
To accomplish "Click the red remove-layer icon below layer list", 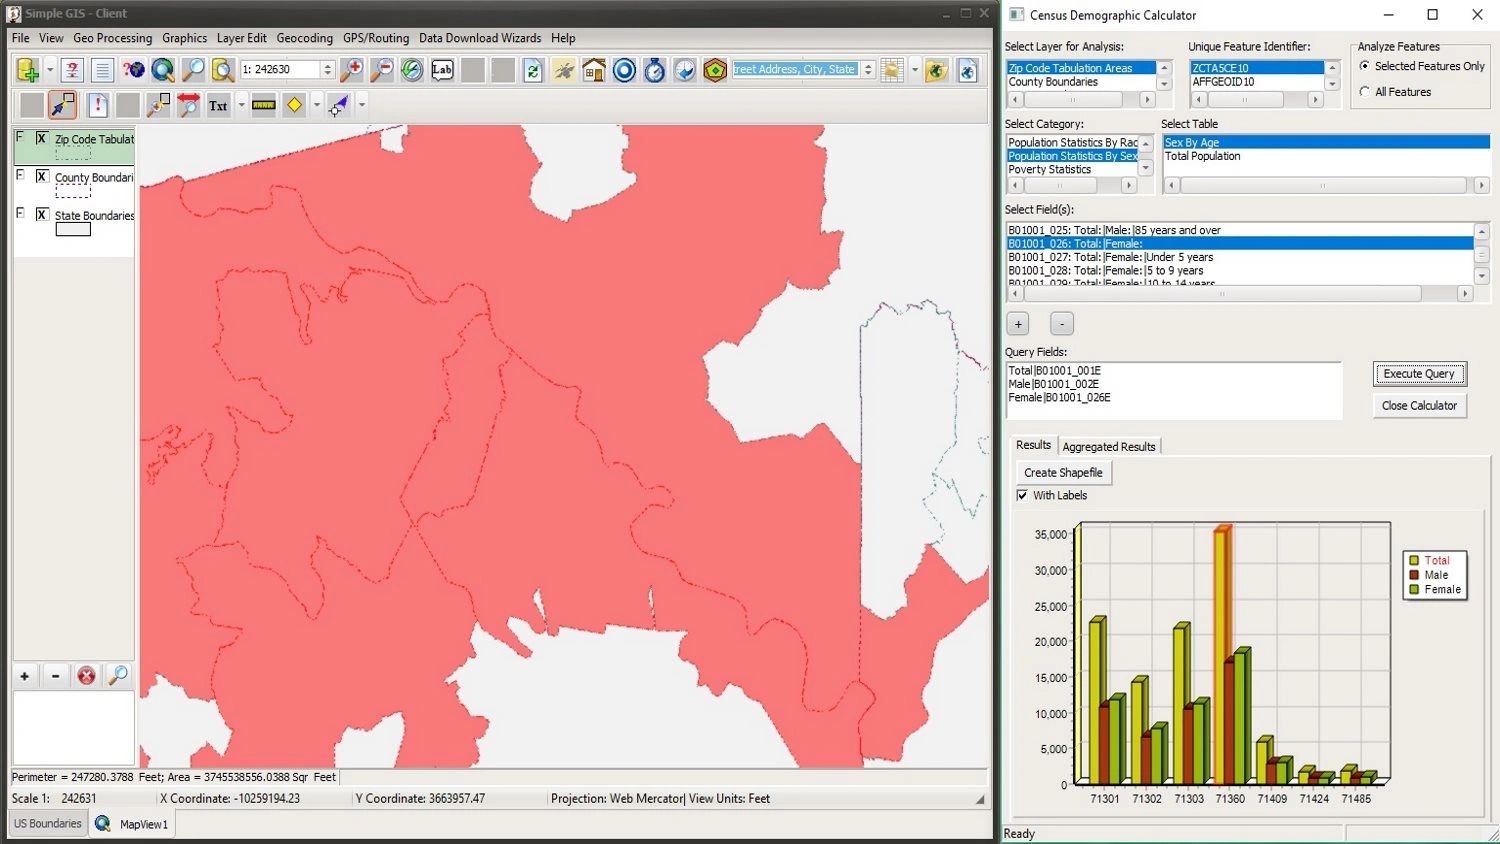I will pyautogui.click(x=87, y=676).
